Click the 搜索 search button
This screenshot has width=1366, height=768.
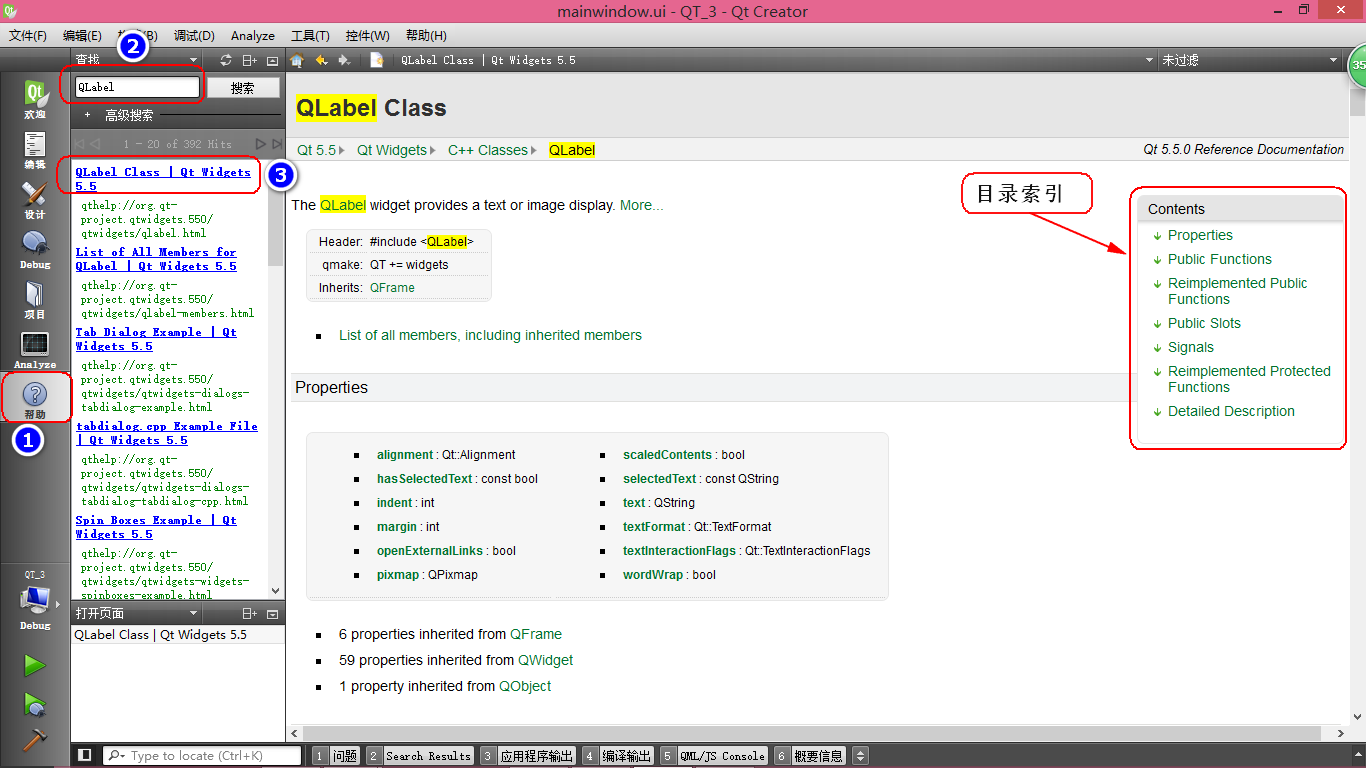point(243,87)
